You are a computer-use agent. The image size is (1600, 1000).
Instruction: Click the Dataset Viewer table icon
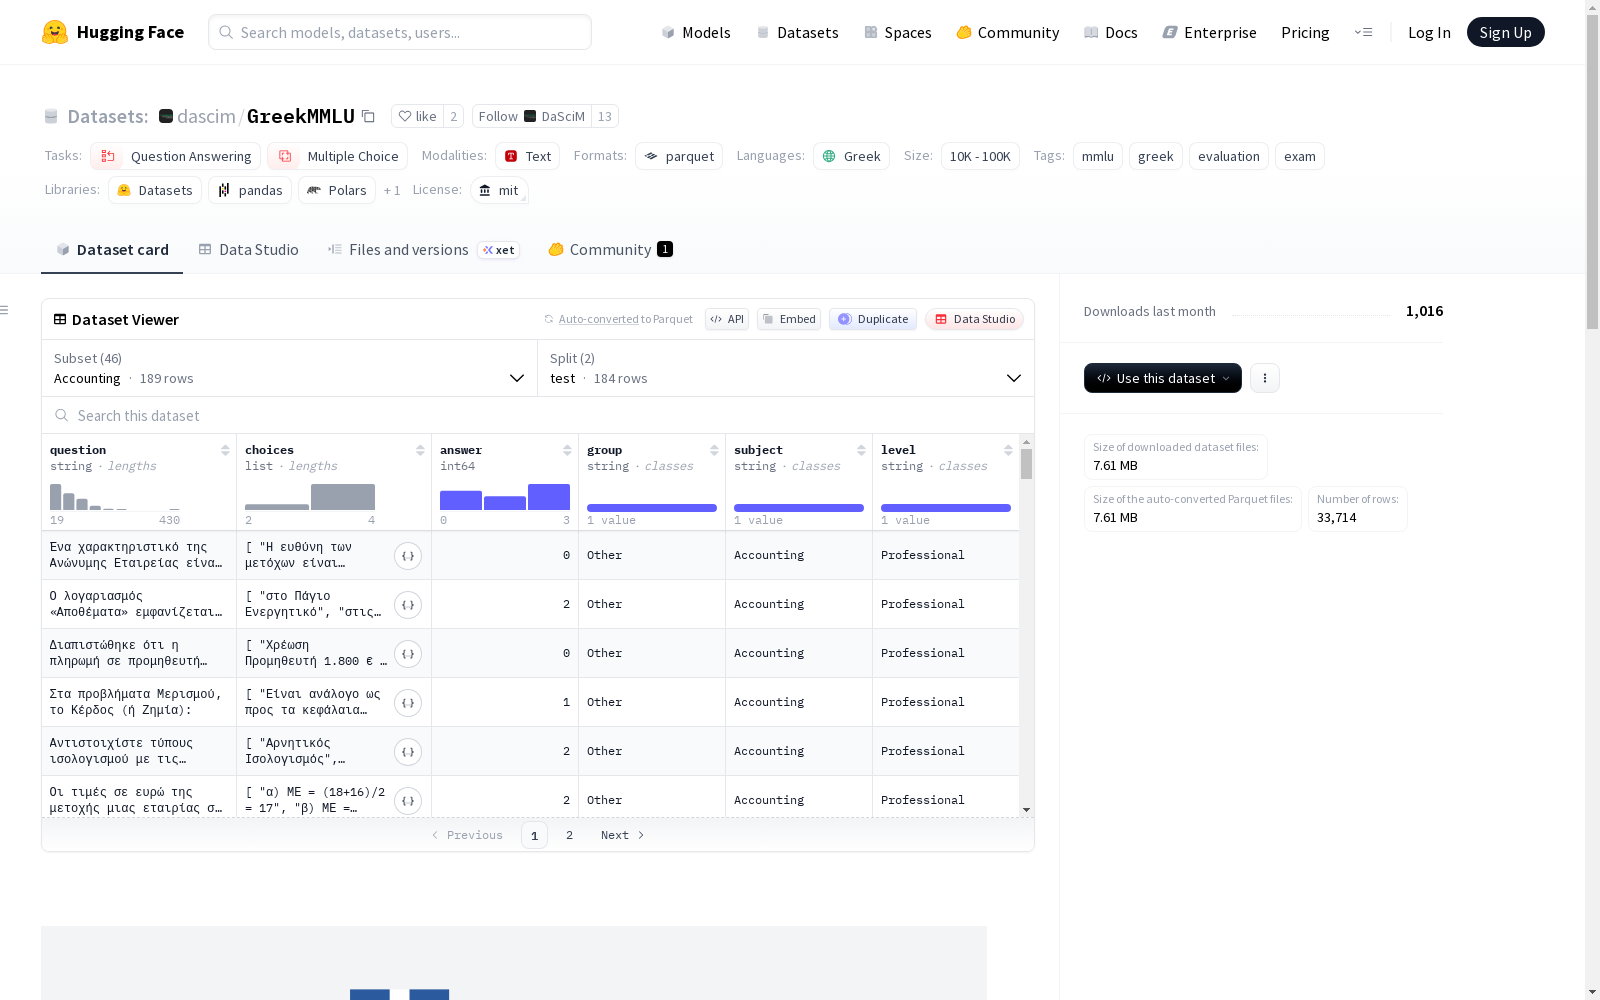click(60, 320)
